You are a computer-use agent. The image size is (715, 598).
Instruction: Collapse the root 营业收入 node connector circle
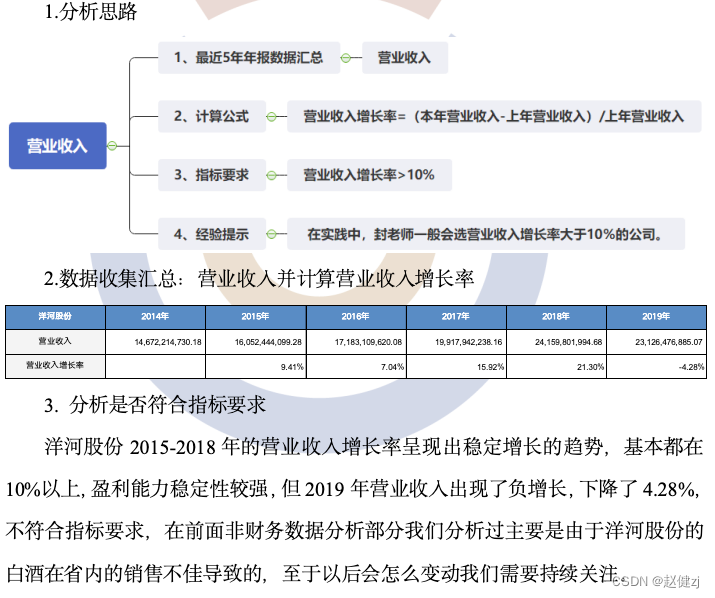(x=112, y=146)
